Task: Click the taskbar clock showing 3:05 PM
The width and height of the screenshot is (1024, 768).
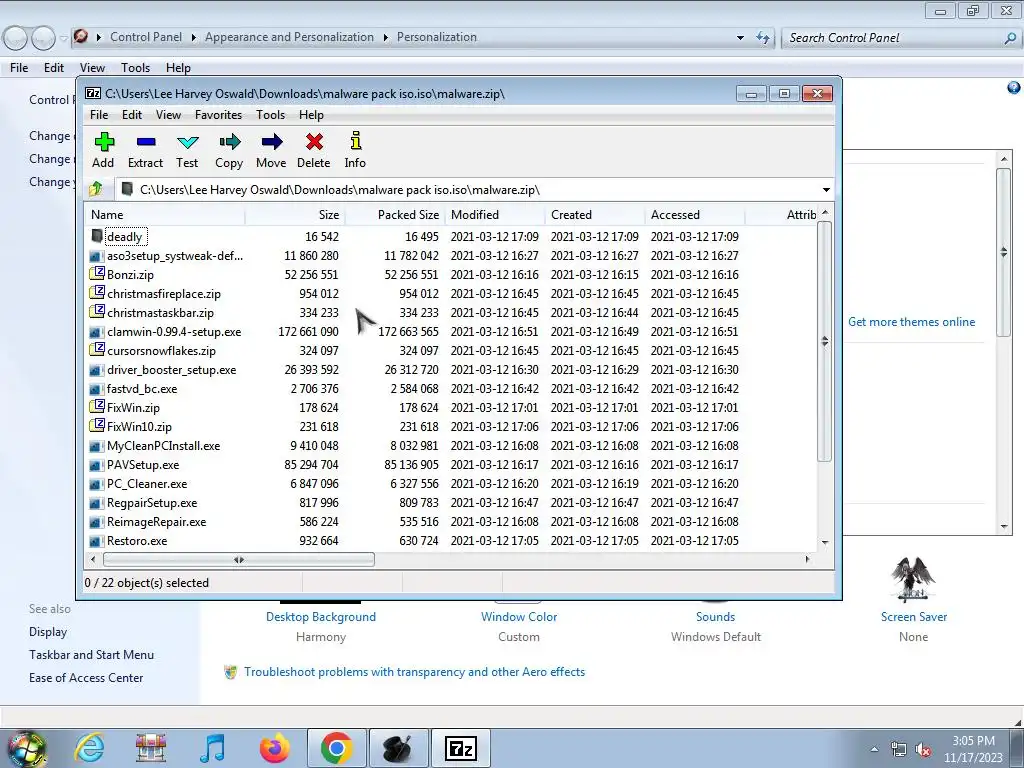Action: coord(973,749)
